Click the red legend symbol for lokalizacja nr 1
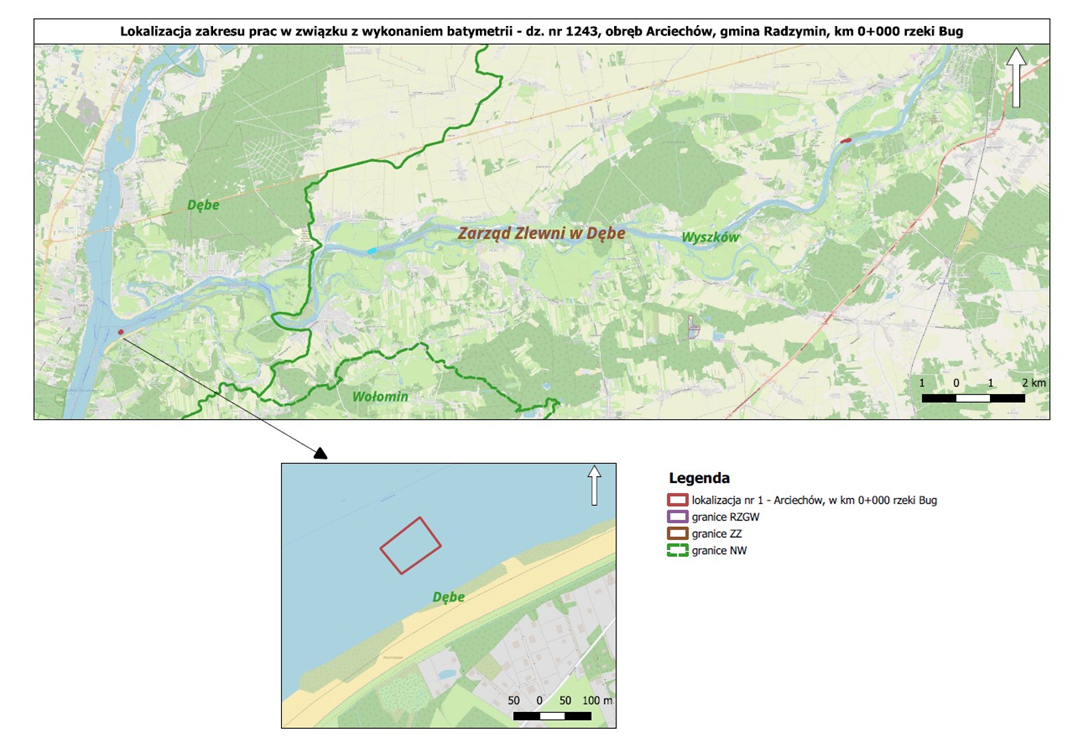 677,499
